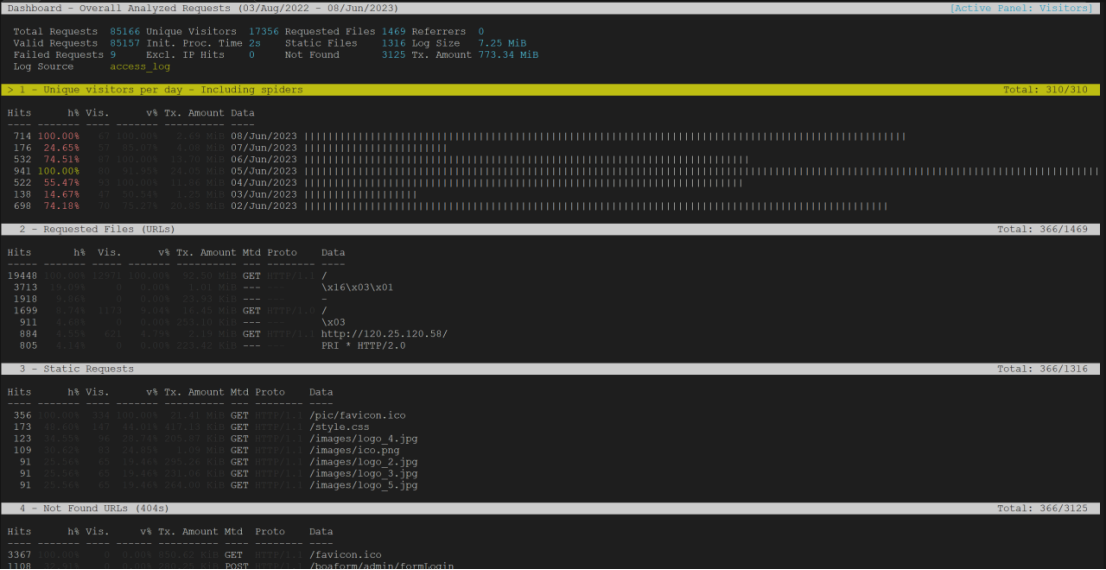Click the 3713 hits value in Requested Files
This screenshot has height=570, width=1106.
(25, 288)
